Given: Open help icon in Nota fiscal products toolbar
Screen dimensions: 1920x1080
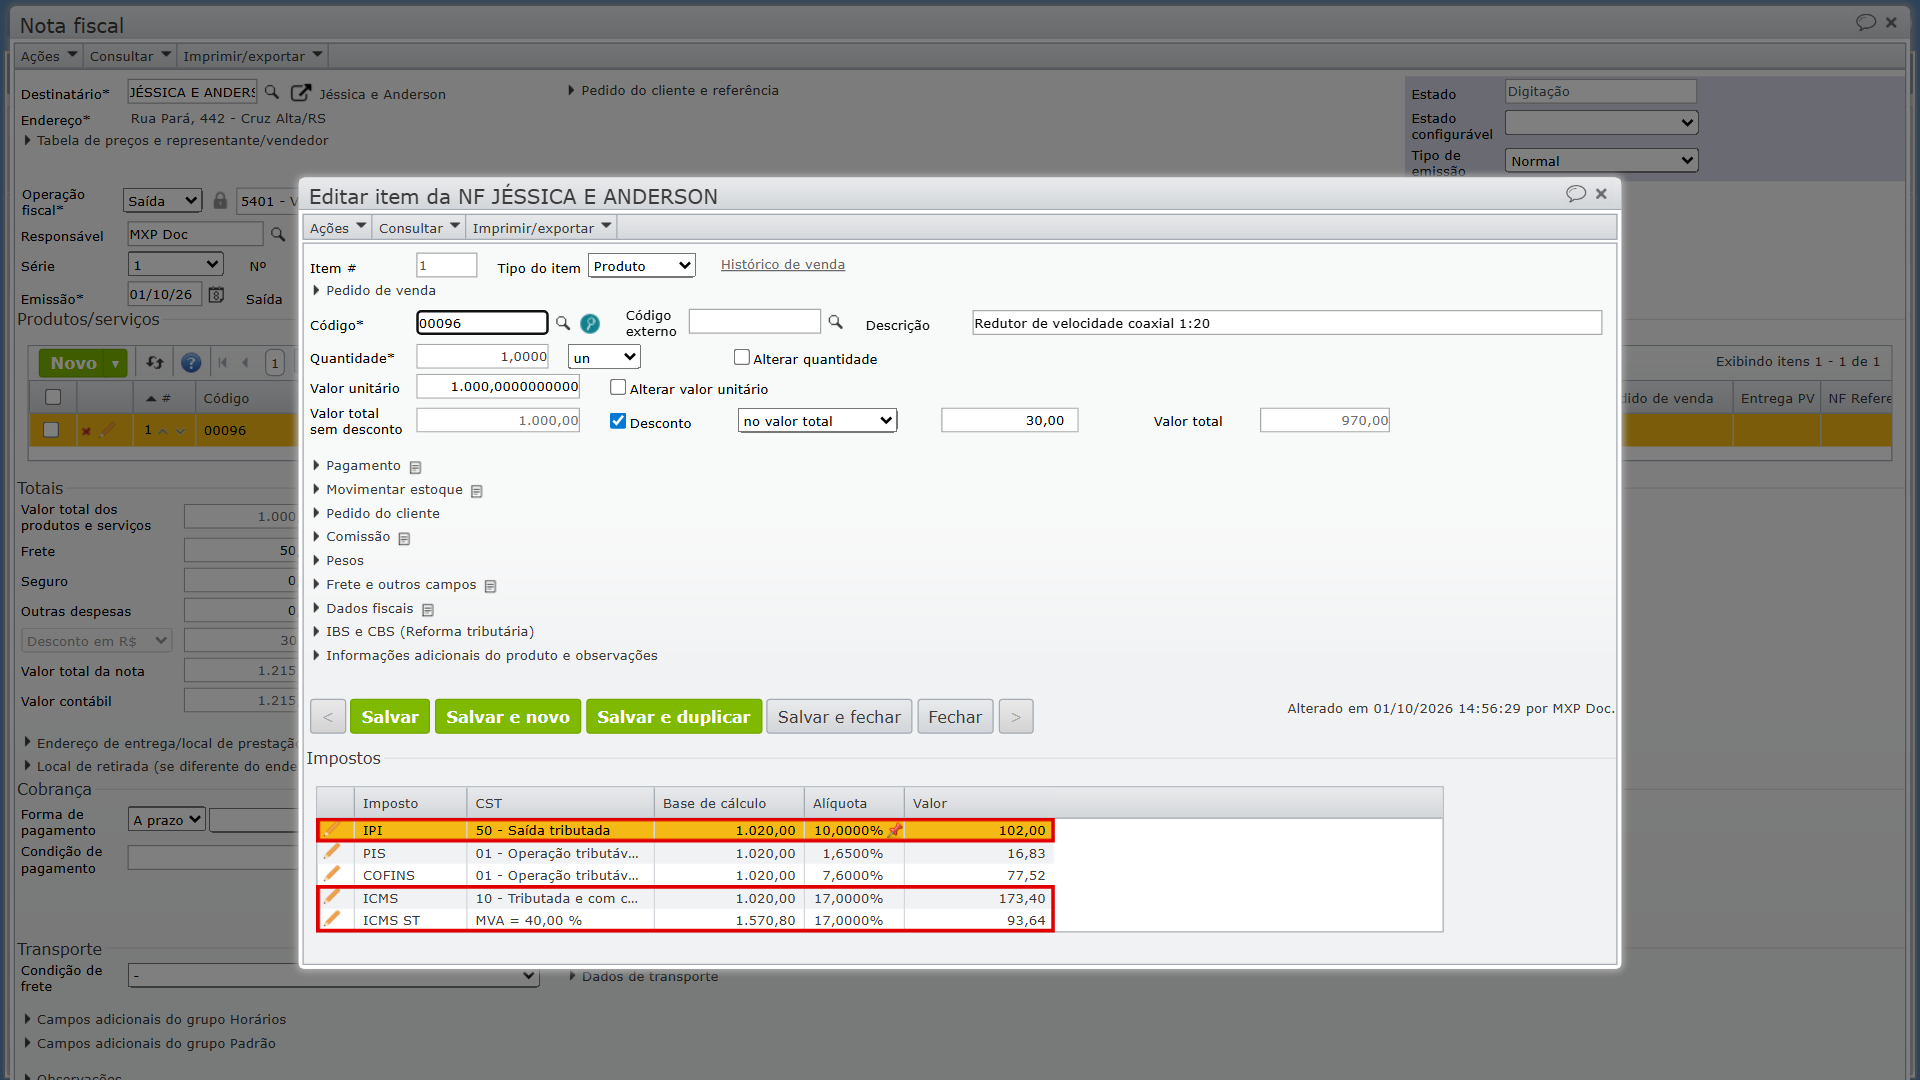Looking at the screenshot, I should click(x=191, y=363).
